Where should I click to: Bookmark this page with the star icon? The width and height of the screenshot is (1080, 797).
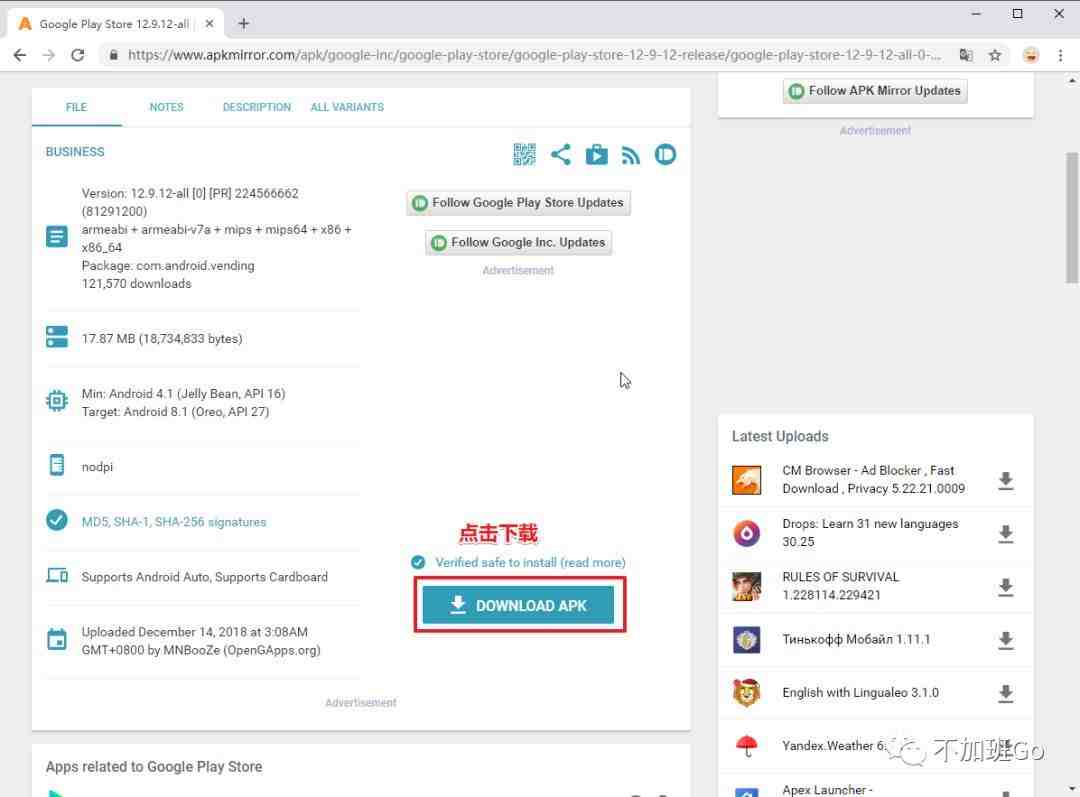(x=995, y=55)
